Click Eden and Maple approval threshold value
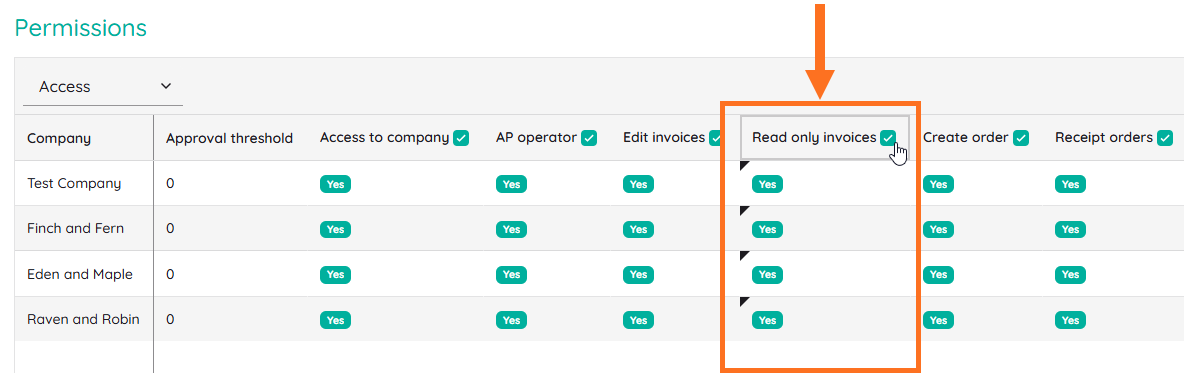This screenshot has height=373, width=1184. 171,274
